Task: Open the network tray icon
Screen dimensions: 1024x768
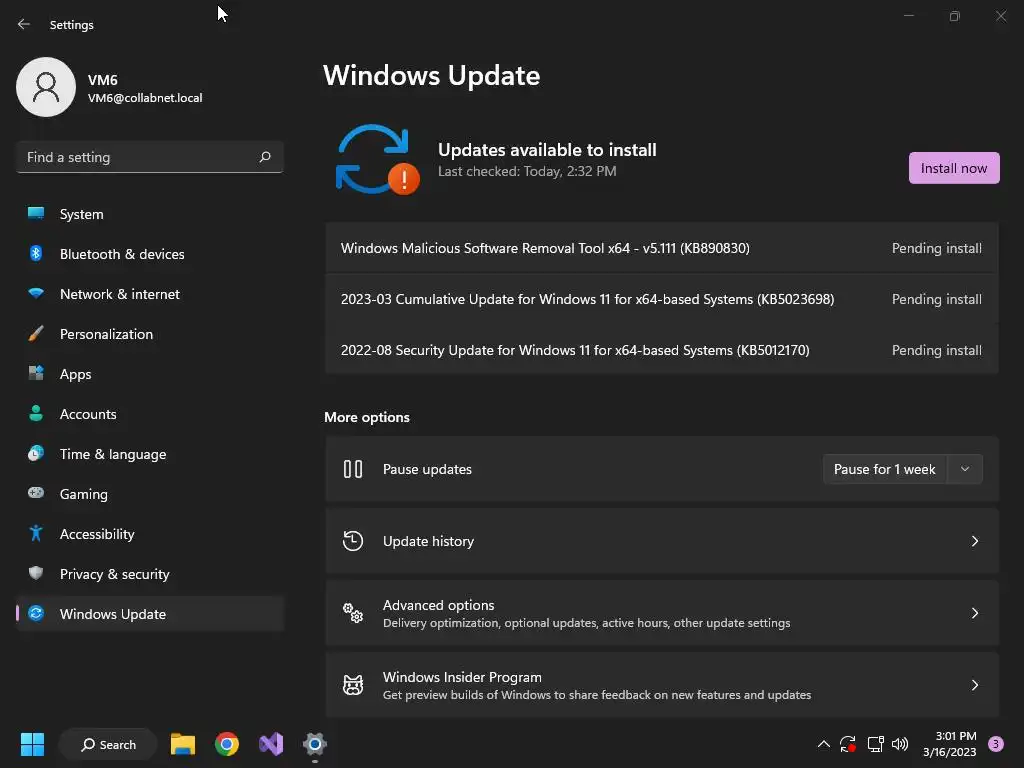Action: tap(875, 744)
